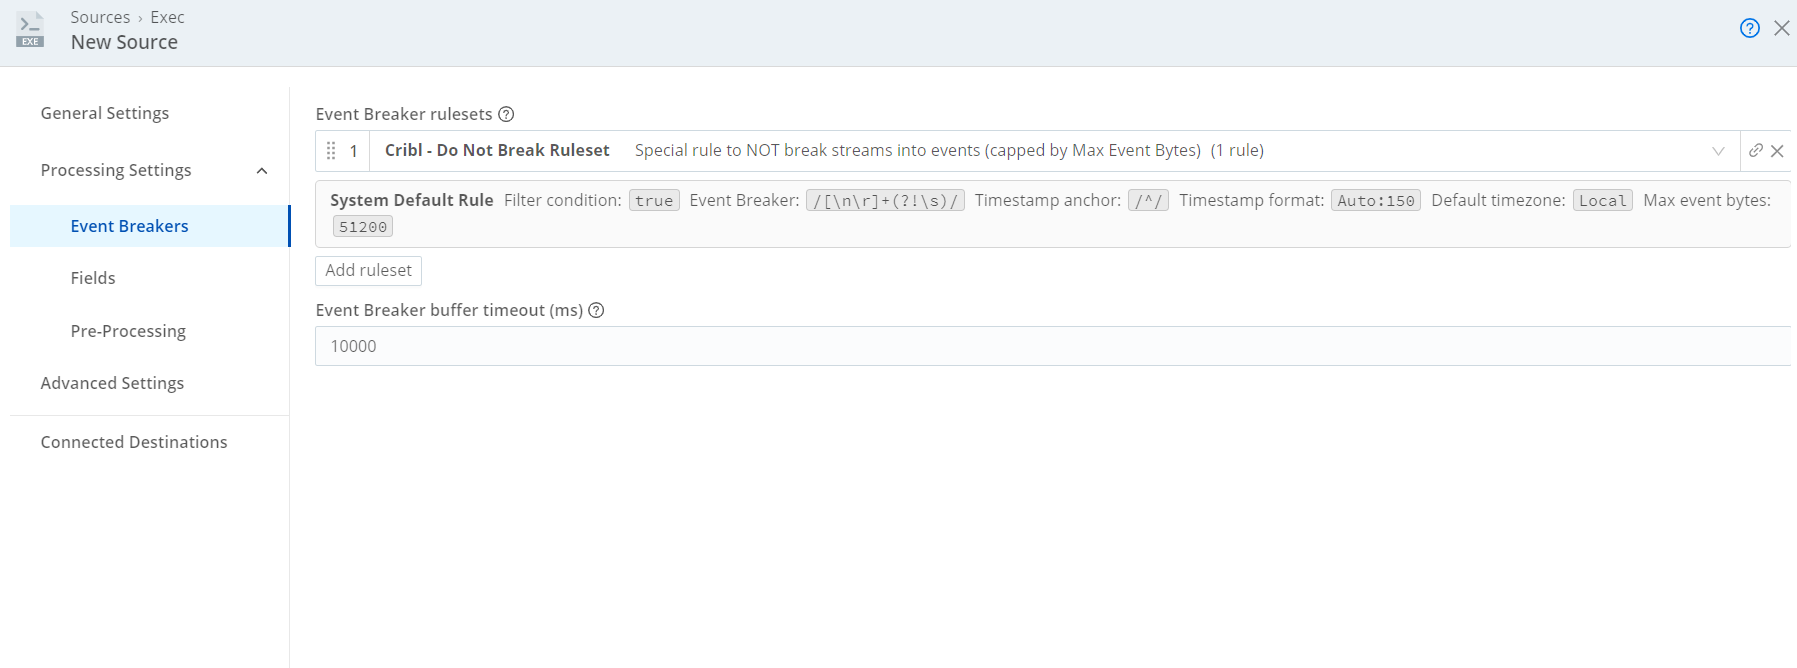
Task: Switch to Pre-Processing settings
Action: pyautogui.click(x=128, y=331)
